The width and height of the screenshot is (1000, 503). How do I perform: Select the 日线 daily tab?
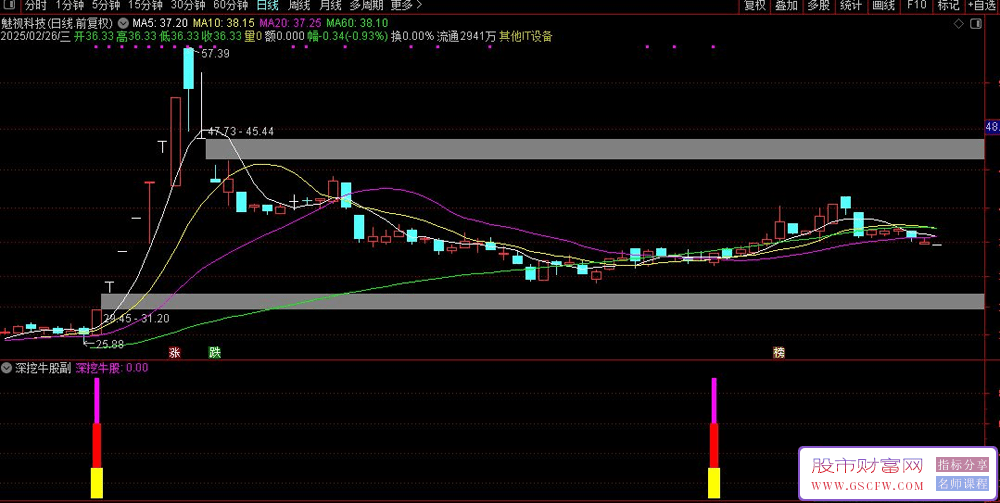267,6
